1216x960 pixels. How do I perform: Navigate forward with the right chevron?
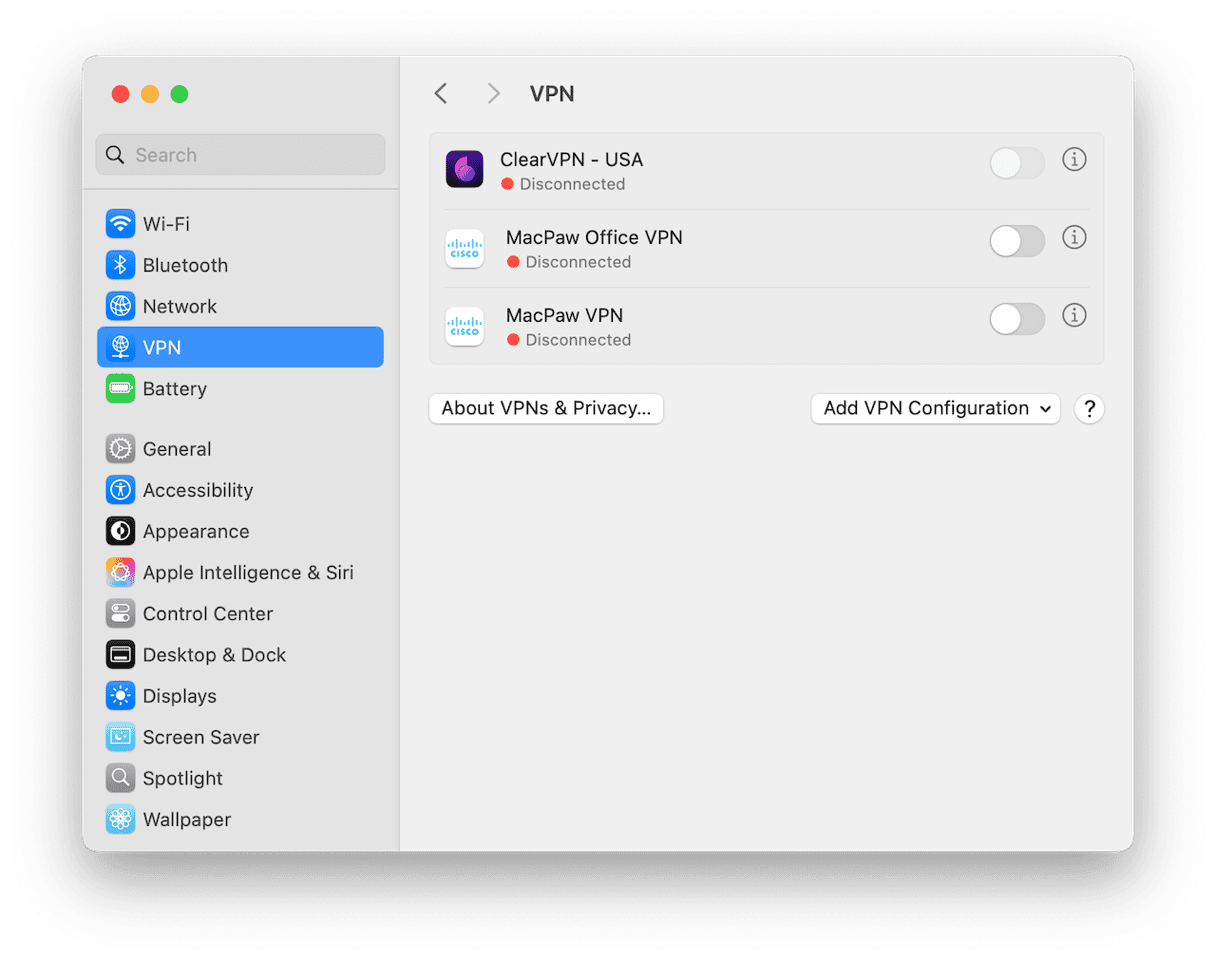pos(493,94)
